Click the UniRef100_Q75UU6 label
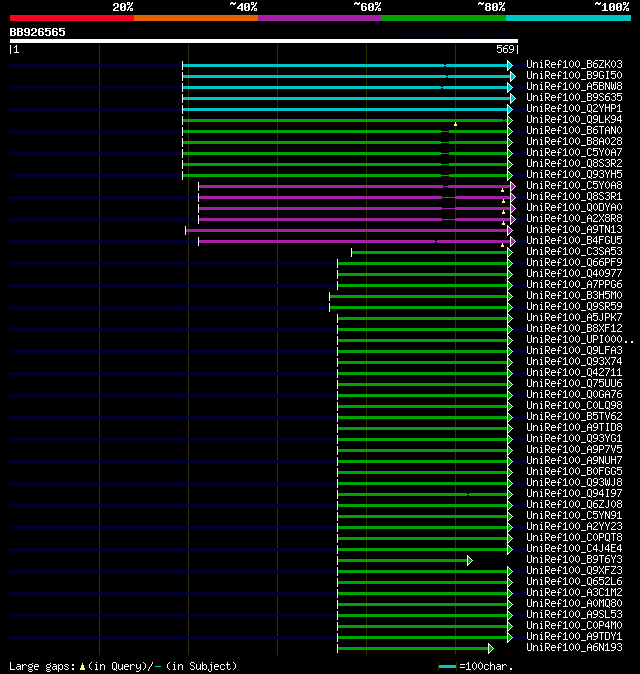 (x=574, y=383)
